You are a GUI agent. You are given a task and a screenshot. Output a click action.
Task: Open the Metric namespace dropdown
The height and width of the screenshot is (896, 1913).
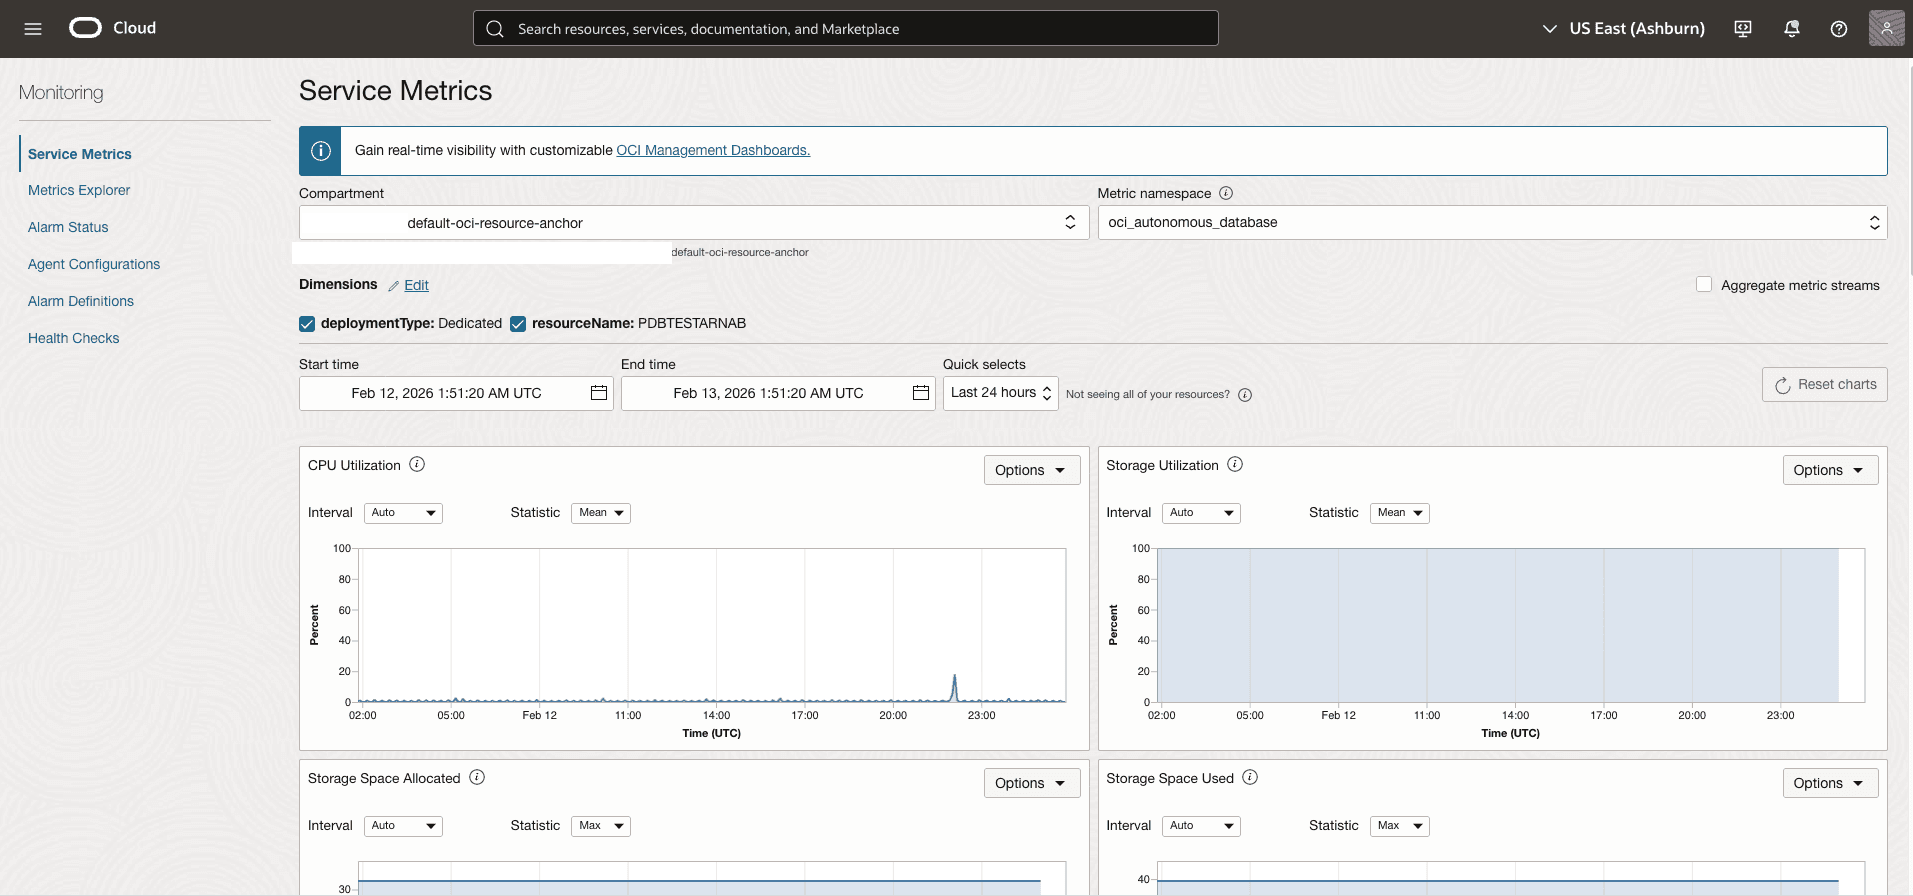click(x=1492, y=223)
